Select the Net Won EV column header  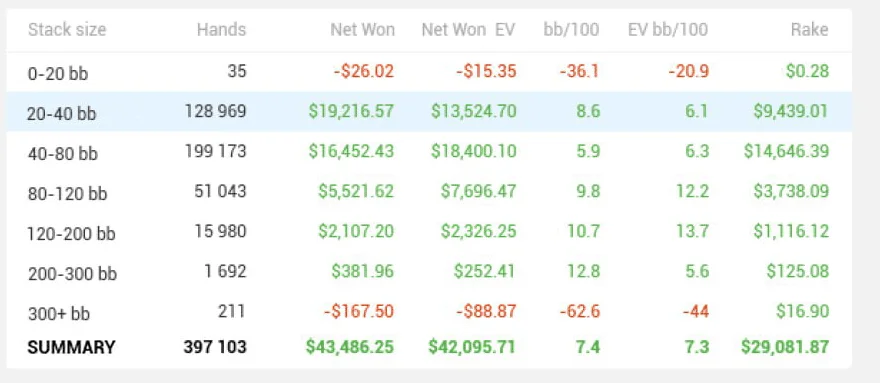coord(468,30)
